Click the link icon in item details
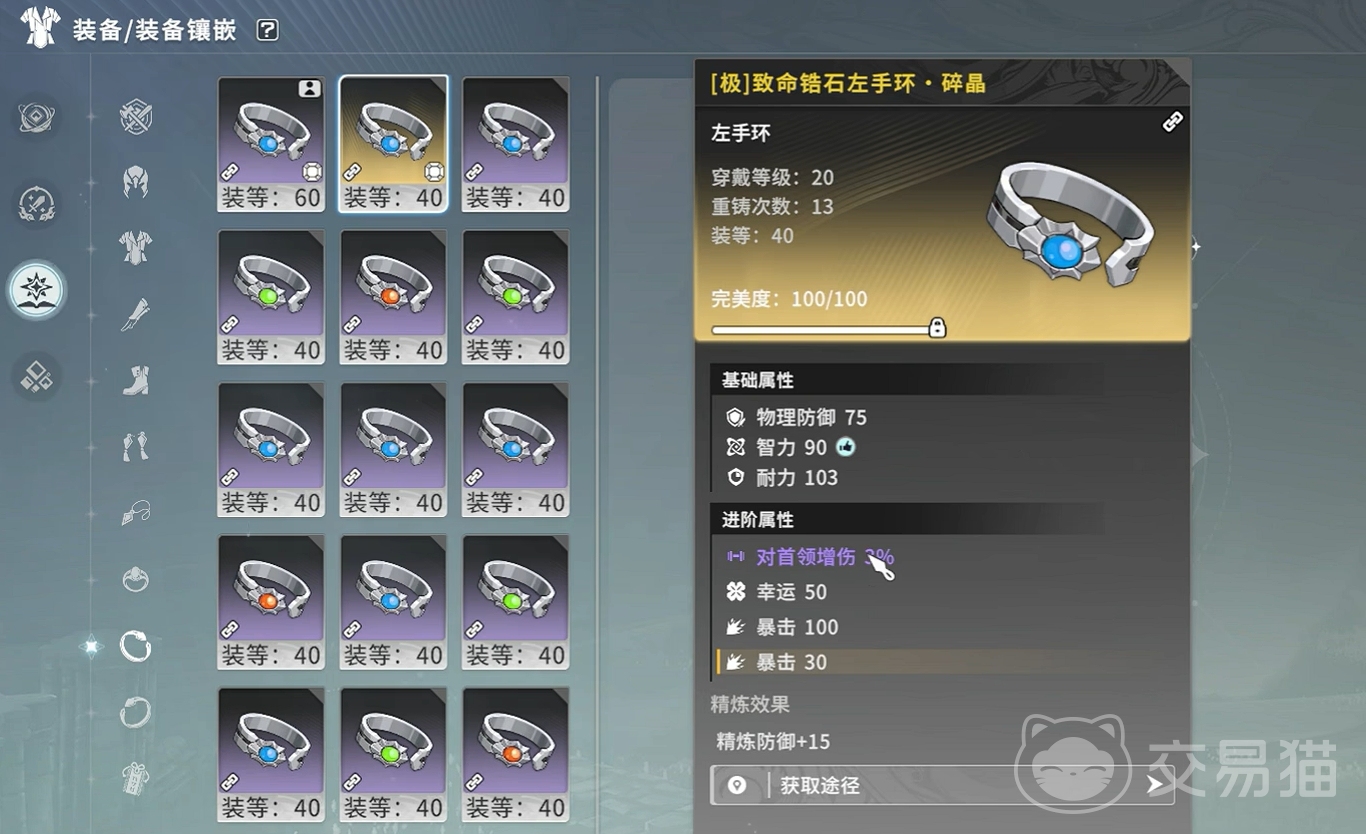The image size is (1366, 834). coord(1172,122)
